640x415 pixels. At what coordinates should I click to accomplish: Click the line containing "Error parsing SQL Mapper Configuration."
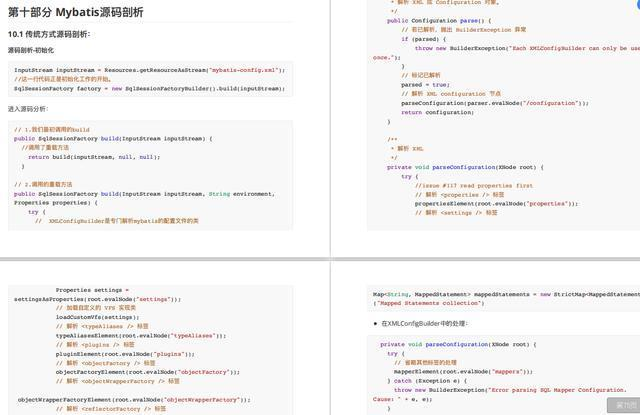click(510, 391)
